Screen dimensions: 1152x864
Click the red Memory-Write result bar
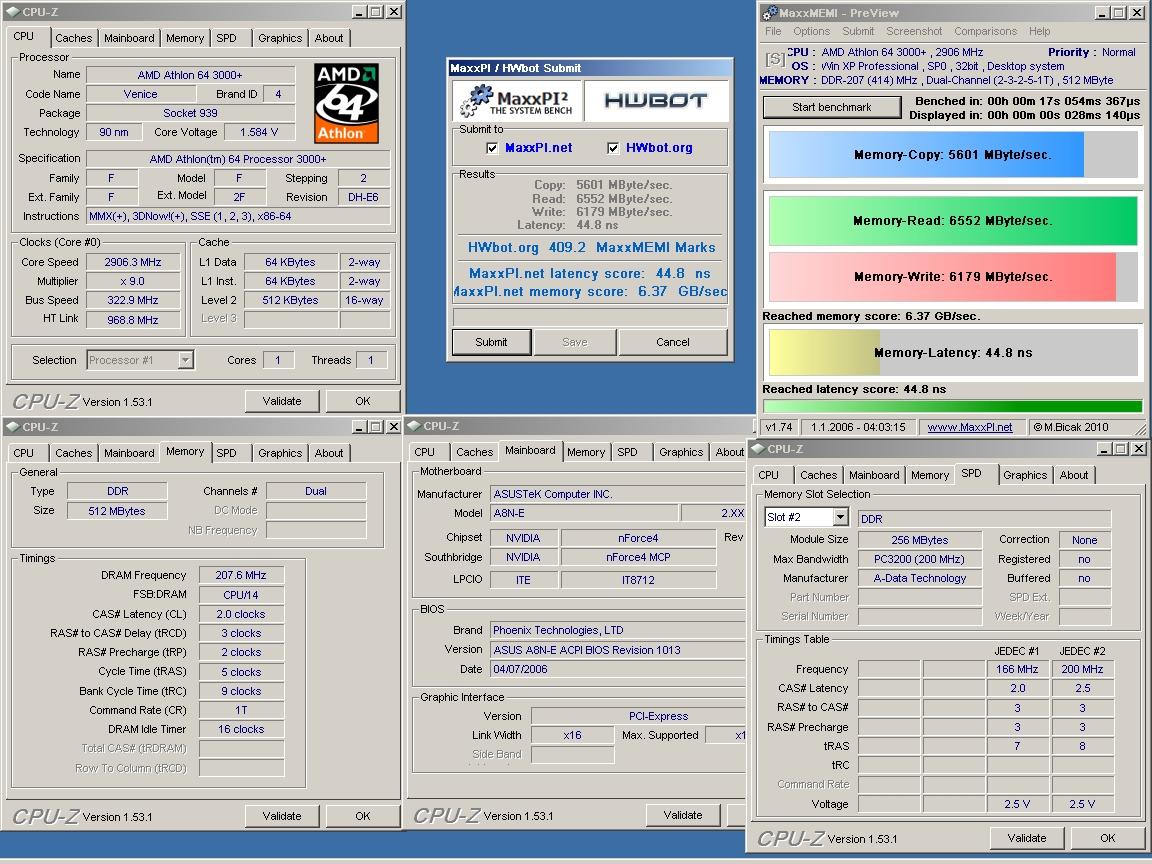tap(954, 277)
